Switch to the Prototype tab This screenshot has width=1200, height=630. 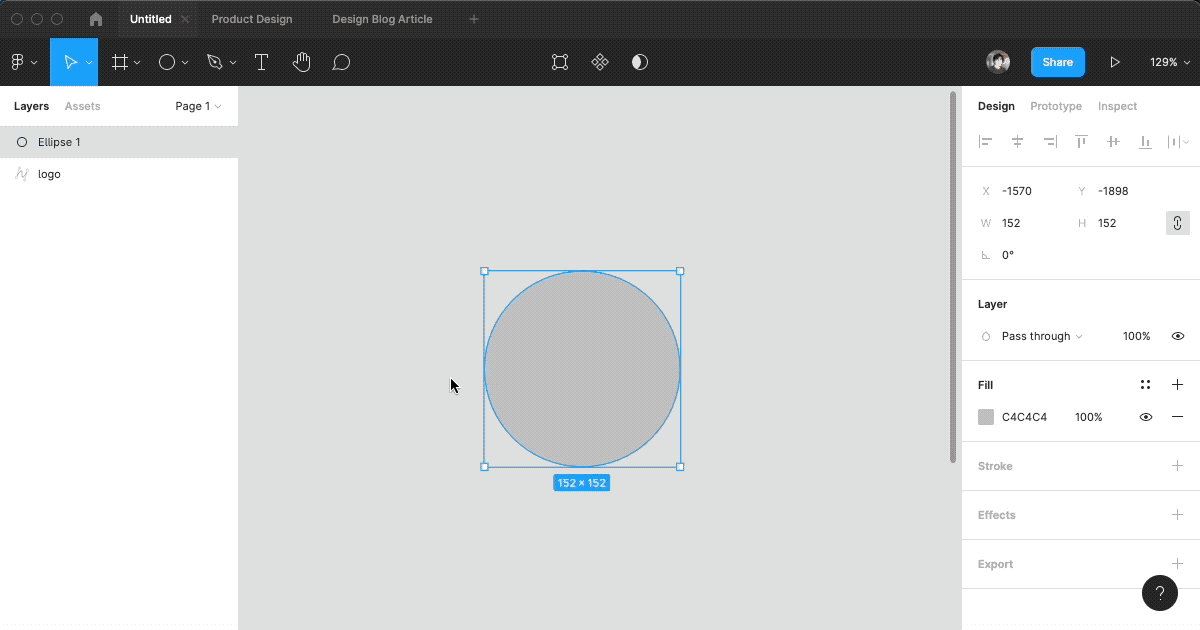pos(1056,106)
